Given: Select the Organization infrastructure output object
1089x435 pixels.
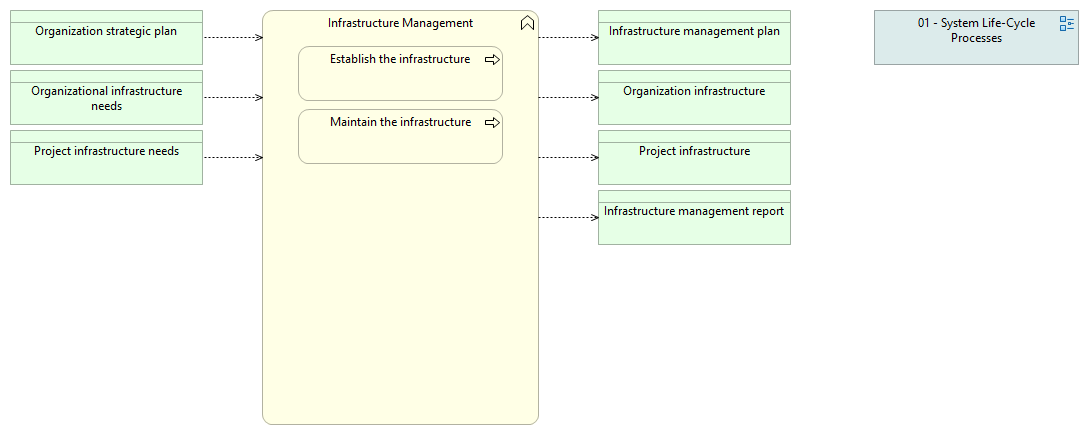Looking at the screenshot, I should (x=695, y=97).
